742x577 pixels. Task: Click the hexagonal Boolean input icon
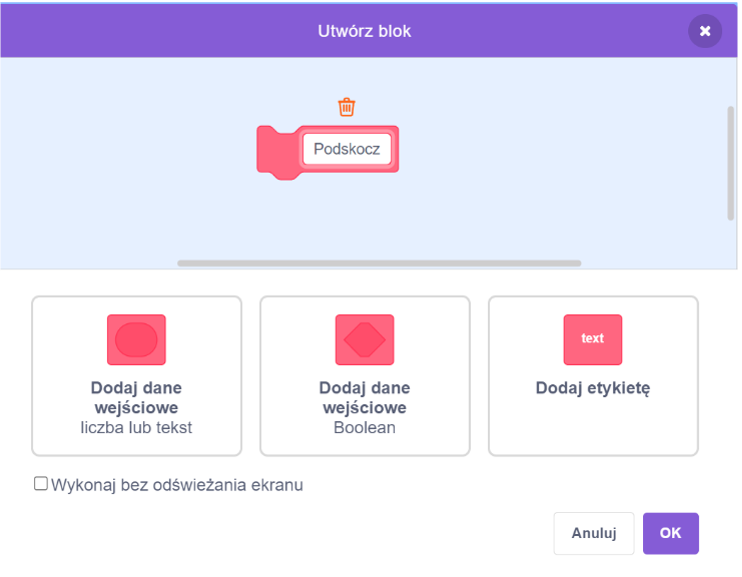[x=364, y=340]
